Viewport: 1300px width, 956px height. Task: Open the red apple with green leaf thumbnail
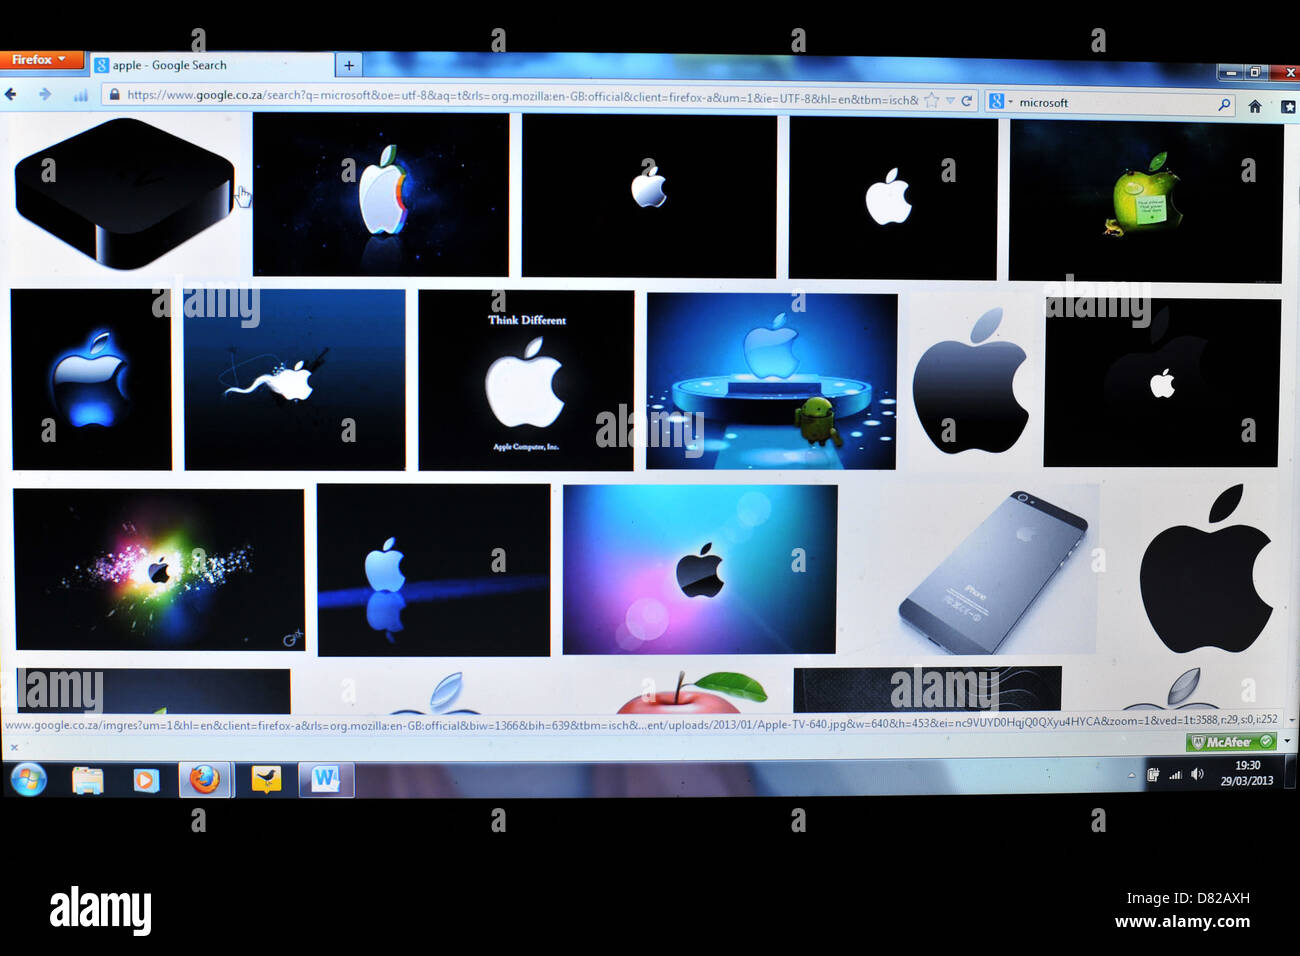pos(690,690)
